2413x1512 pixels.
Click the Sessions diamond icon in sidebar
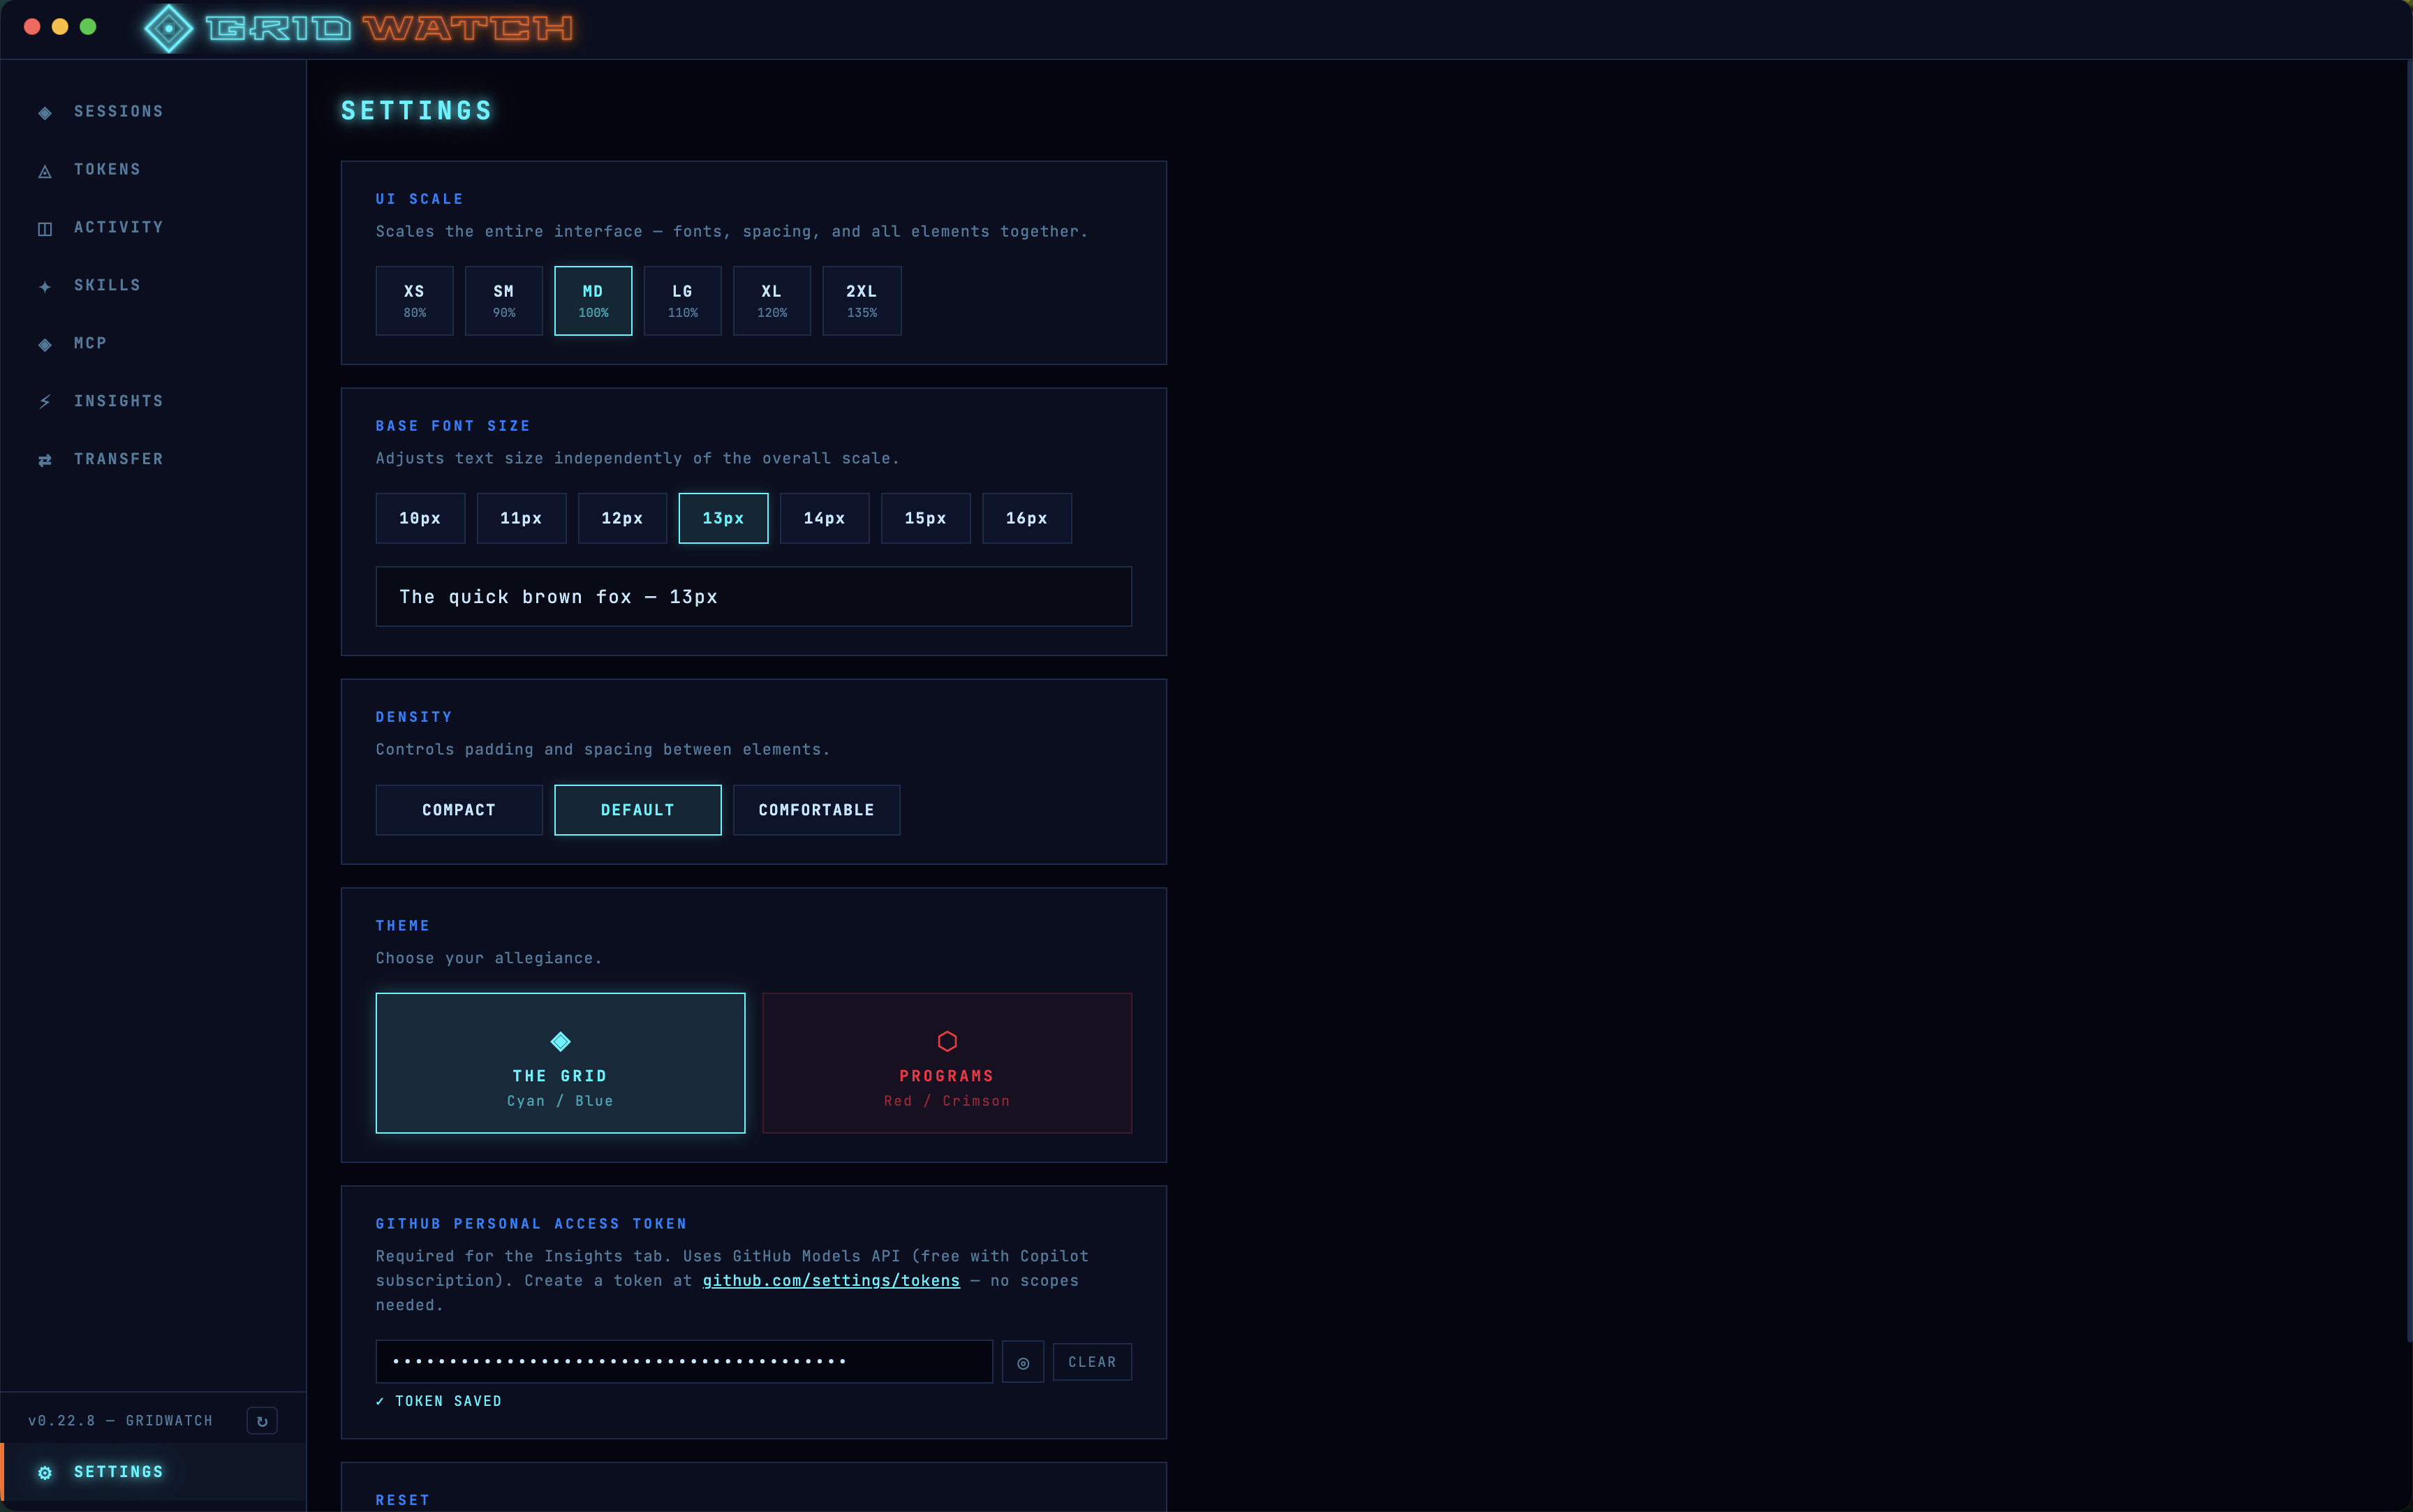tap(45, 113)
